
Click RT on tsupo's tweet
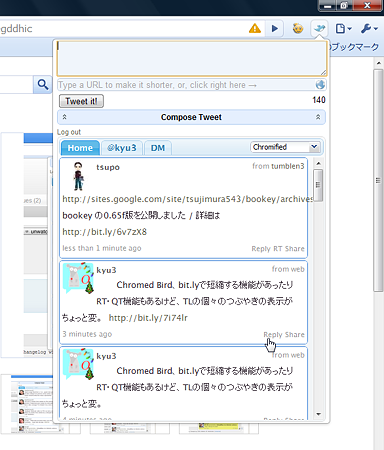tap(278, 249)
